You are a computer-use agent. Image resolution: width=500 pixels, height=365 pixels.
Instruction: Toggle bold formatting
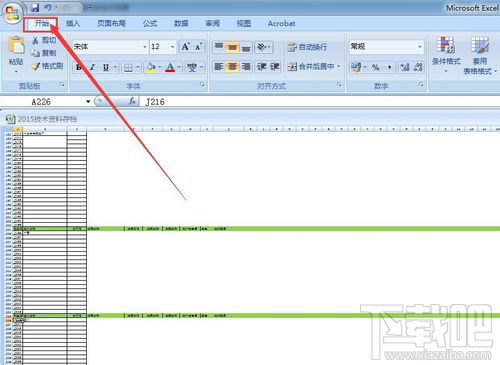coord(79,67)
